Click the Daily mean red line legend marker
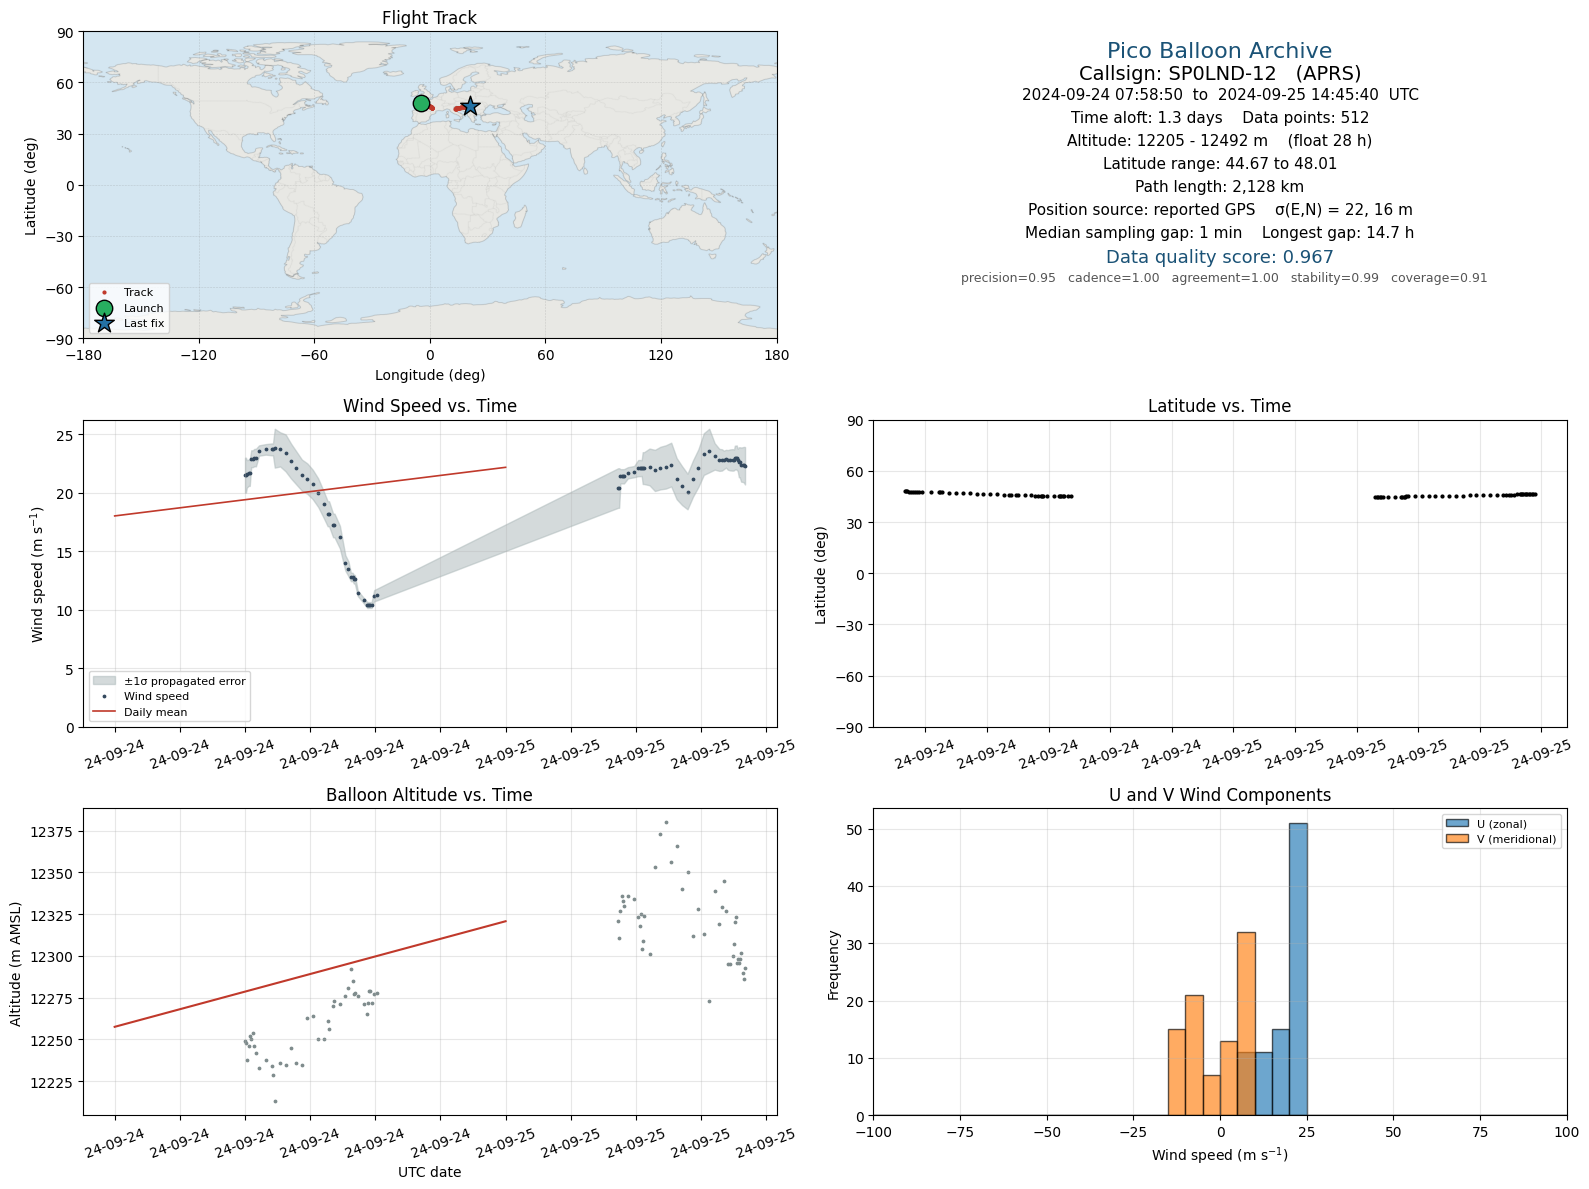This screenshot has height=1189, width=1589. 104,712
